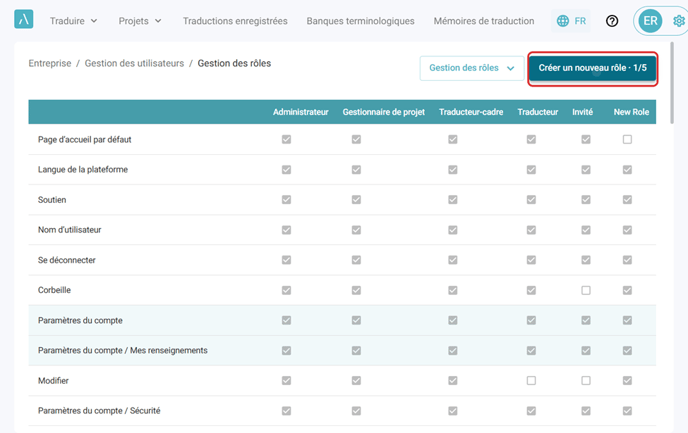688x433 pixels.
Task: Open the help question mark icon
Action: click(612, 21)
